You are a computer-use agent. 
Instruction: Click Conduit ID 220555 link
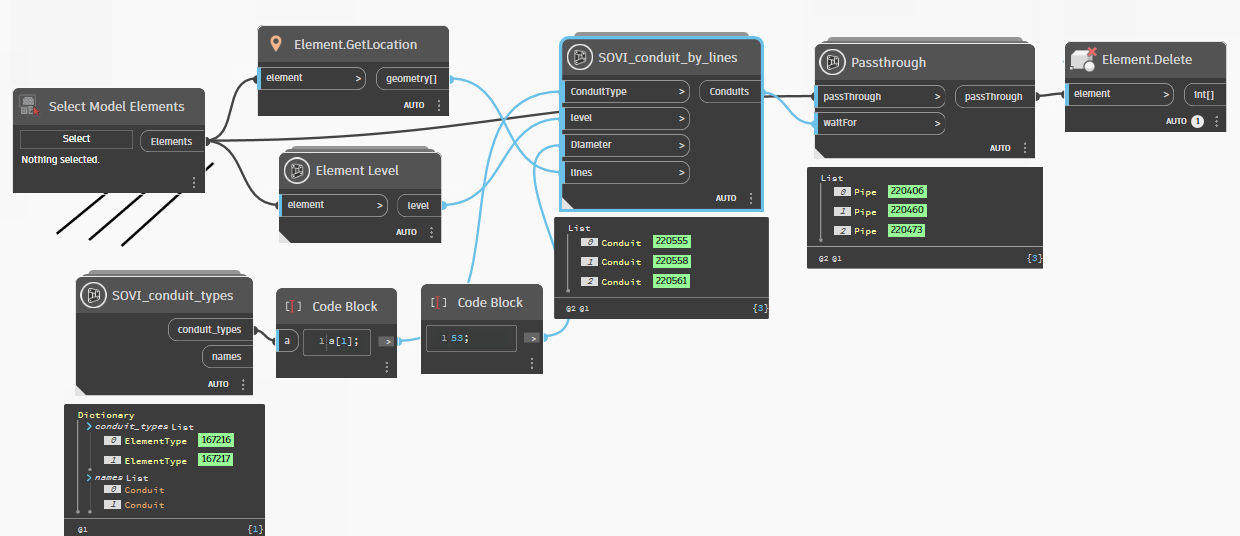tap(672, 242)
